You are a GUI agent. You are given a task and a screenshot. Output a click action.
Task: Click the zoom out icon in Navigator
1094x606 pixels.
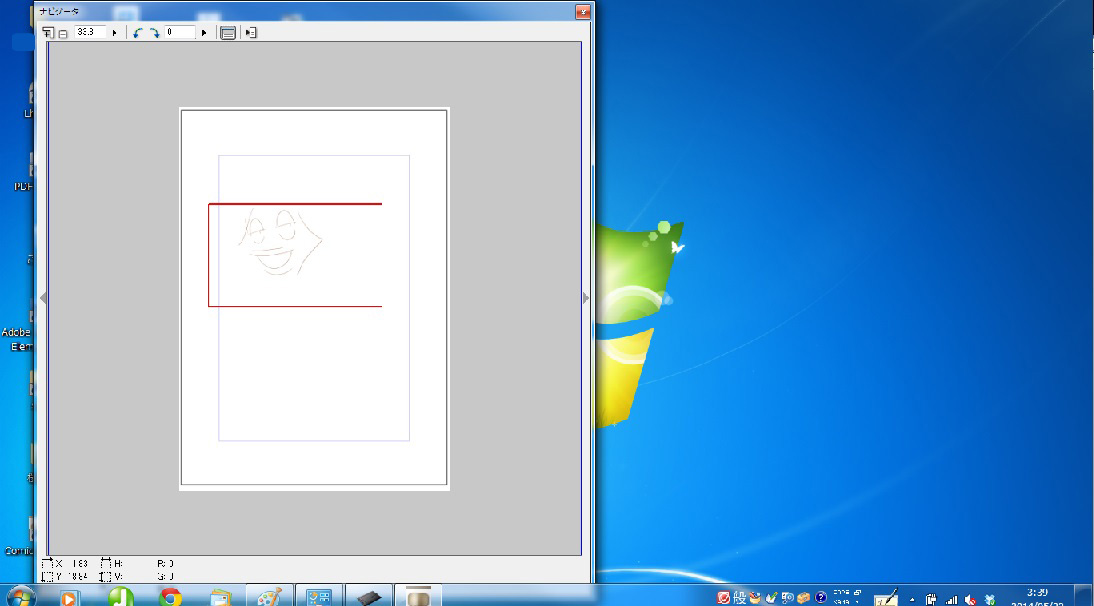[x=63, y=33]
